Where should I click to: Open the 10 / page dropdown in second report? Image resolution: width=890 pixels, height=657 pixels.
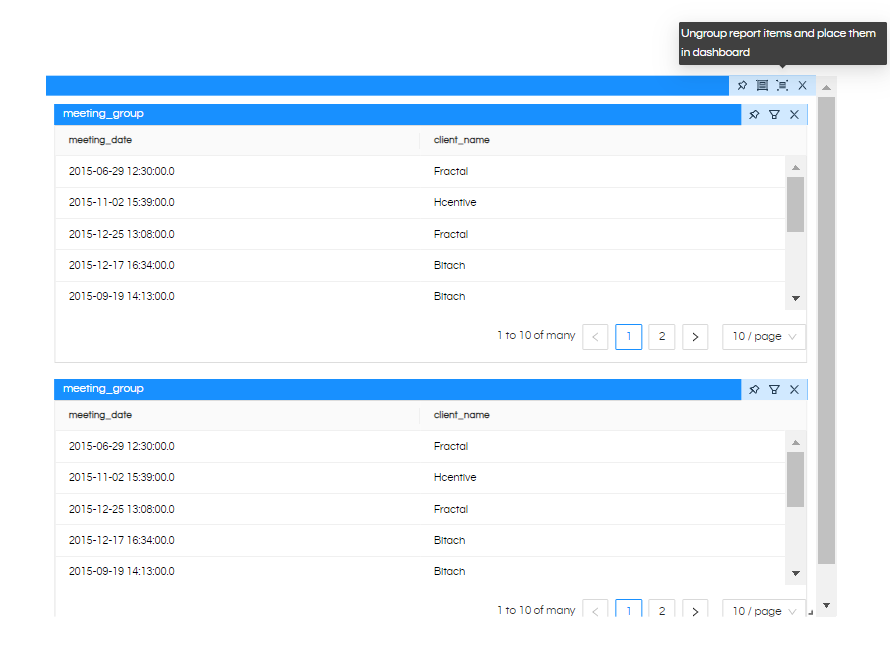click(763, 609)
